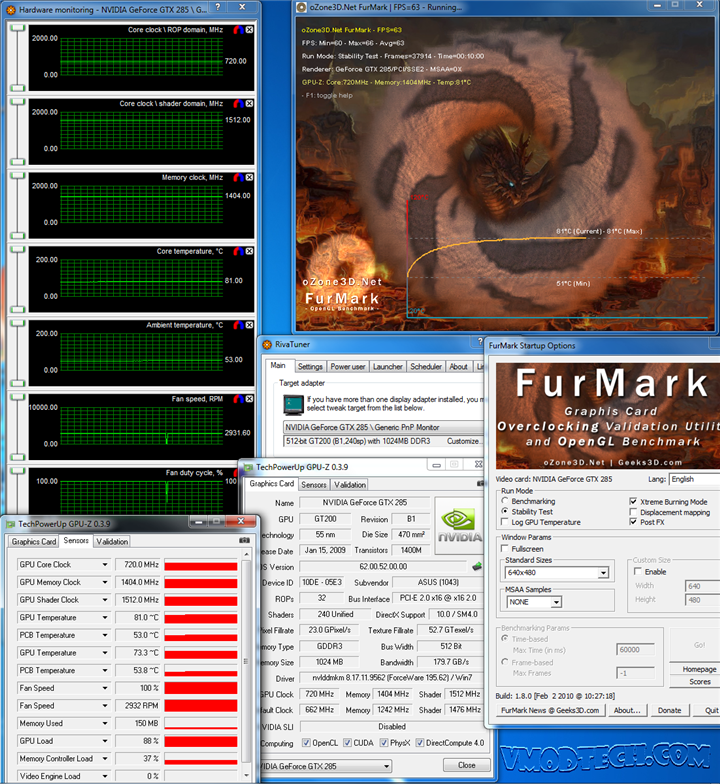Click the Donate button in FurMark
The height and width of the screenshot is (784, 720).
[x=670, y=710]
